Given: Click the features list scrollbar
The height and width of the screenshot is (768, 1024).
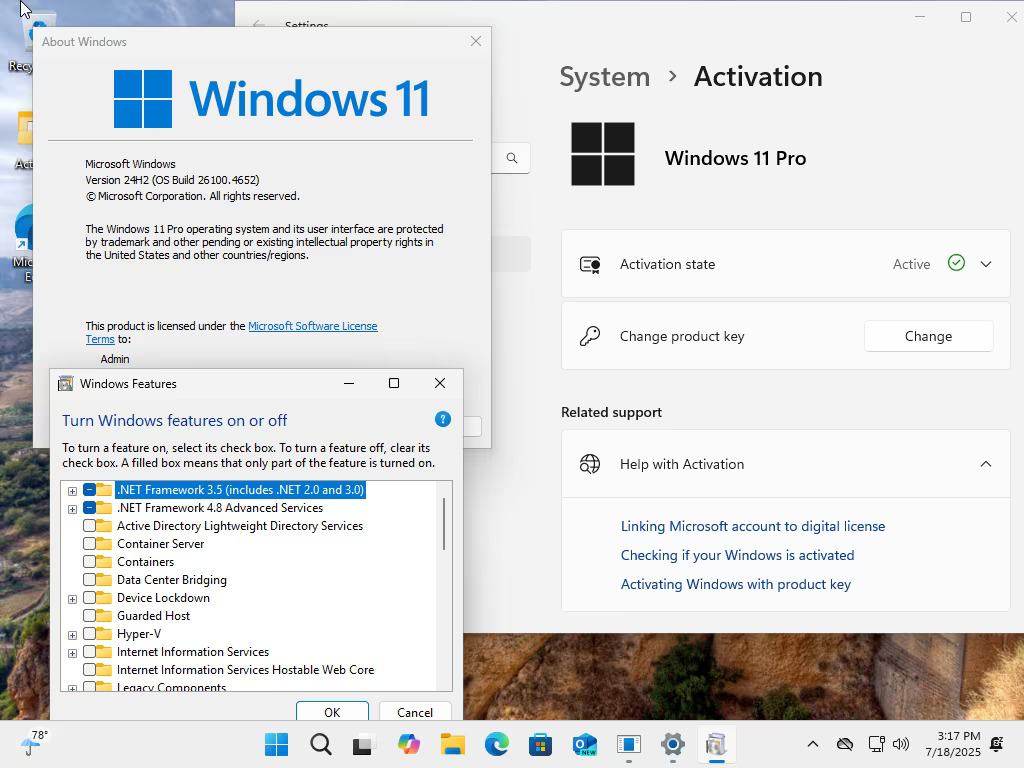Looking at the screenshot, I should 444,524.
